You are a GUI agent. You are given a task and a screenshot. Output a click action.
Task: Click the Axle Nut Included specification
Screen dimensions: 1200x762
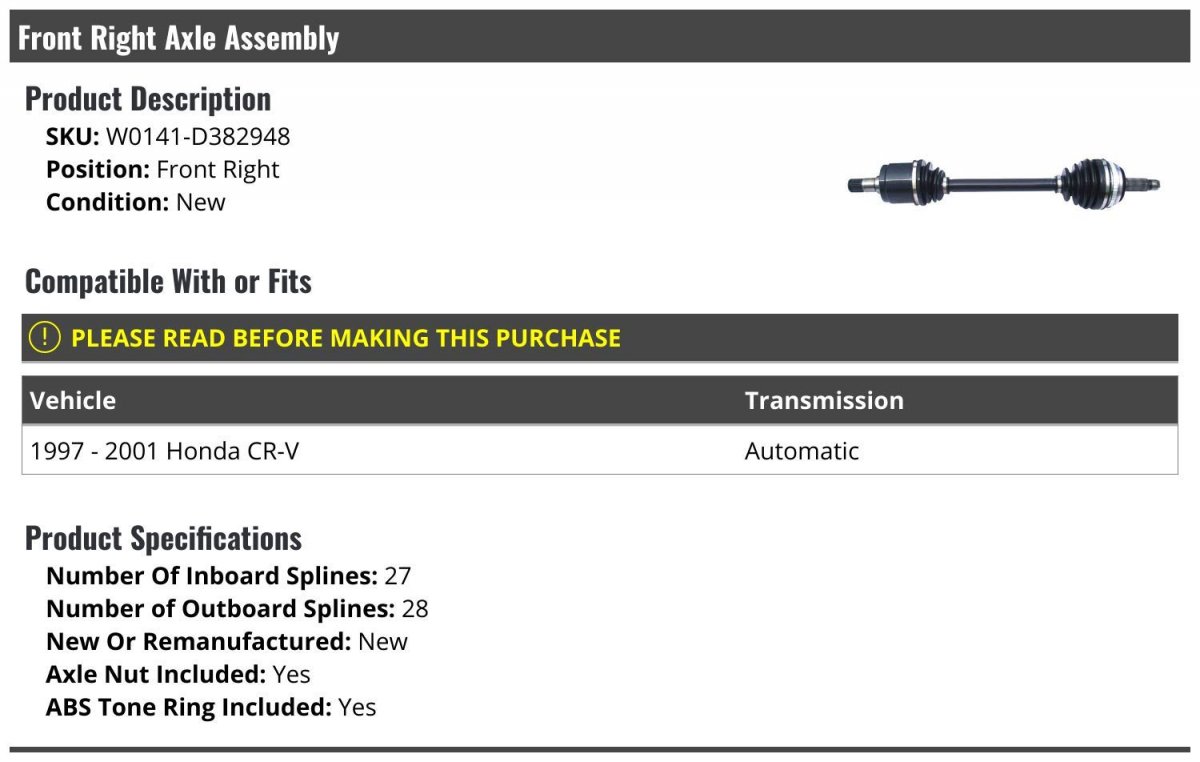pyautogui.click(x=179, y=674)
